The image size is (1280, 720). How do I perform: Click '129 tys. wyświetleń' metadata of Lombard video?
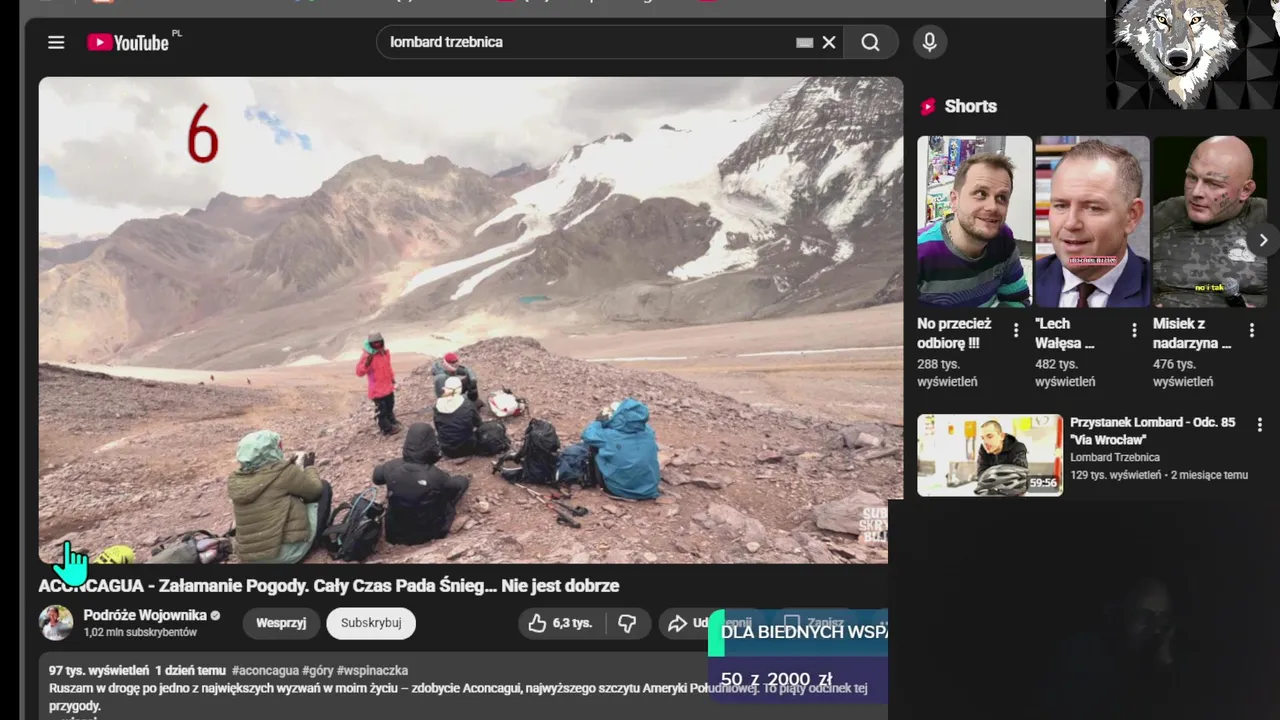point(1116,475)
